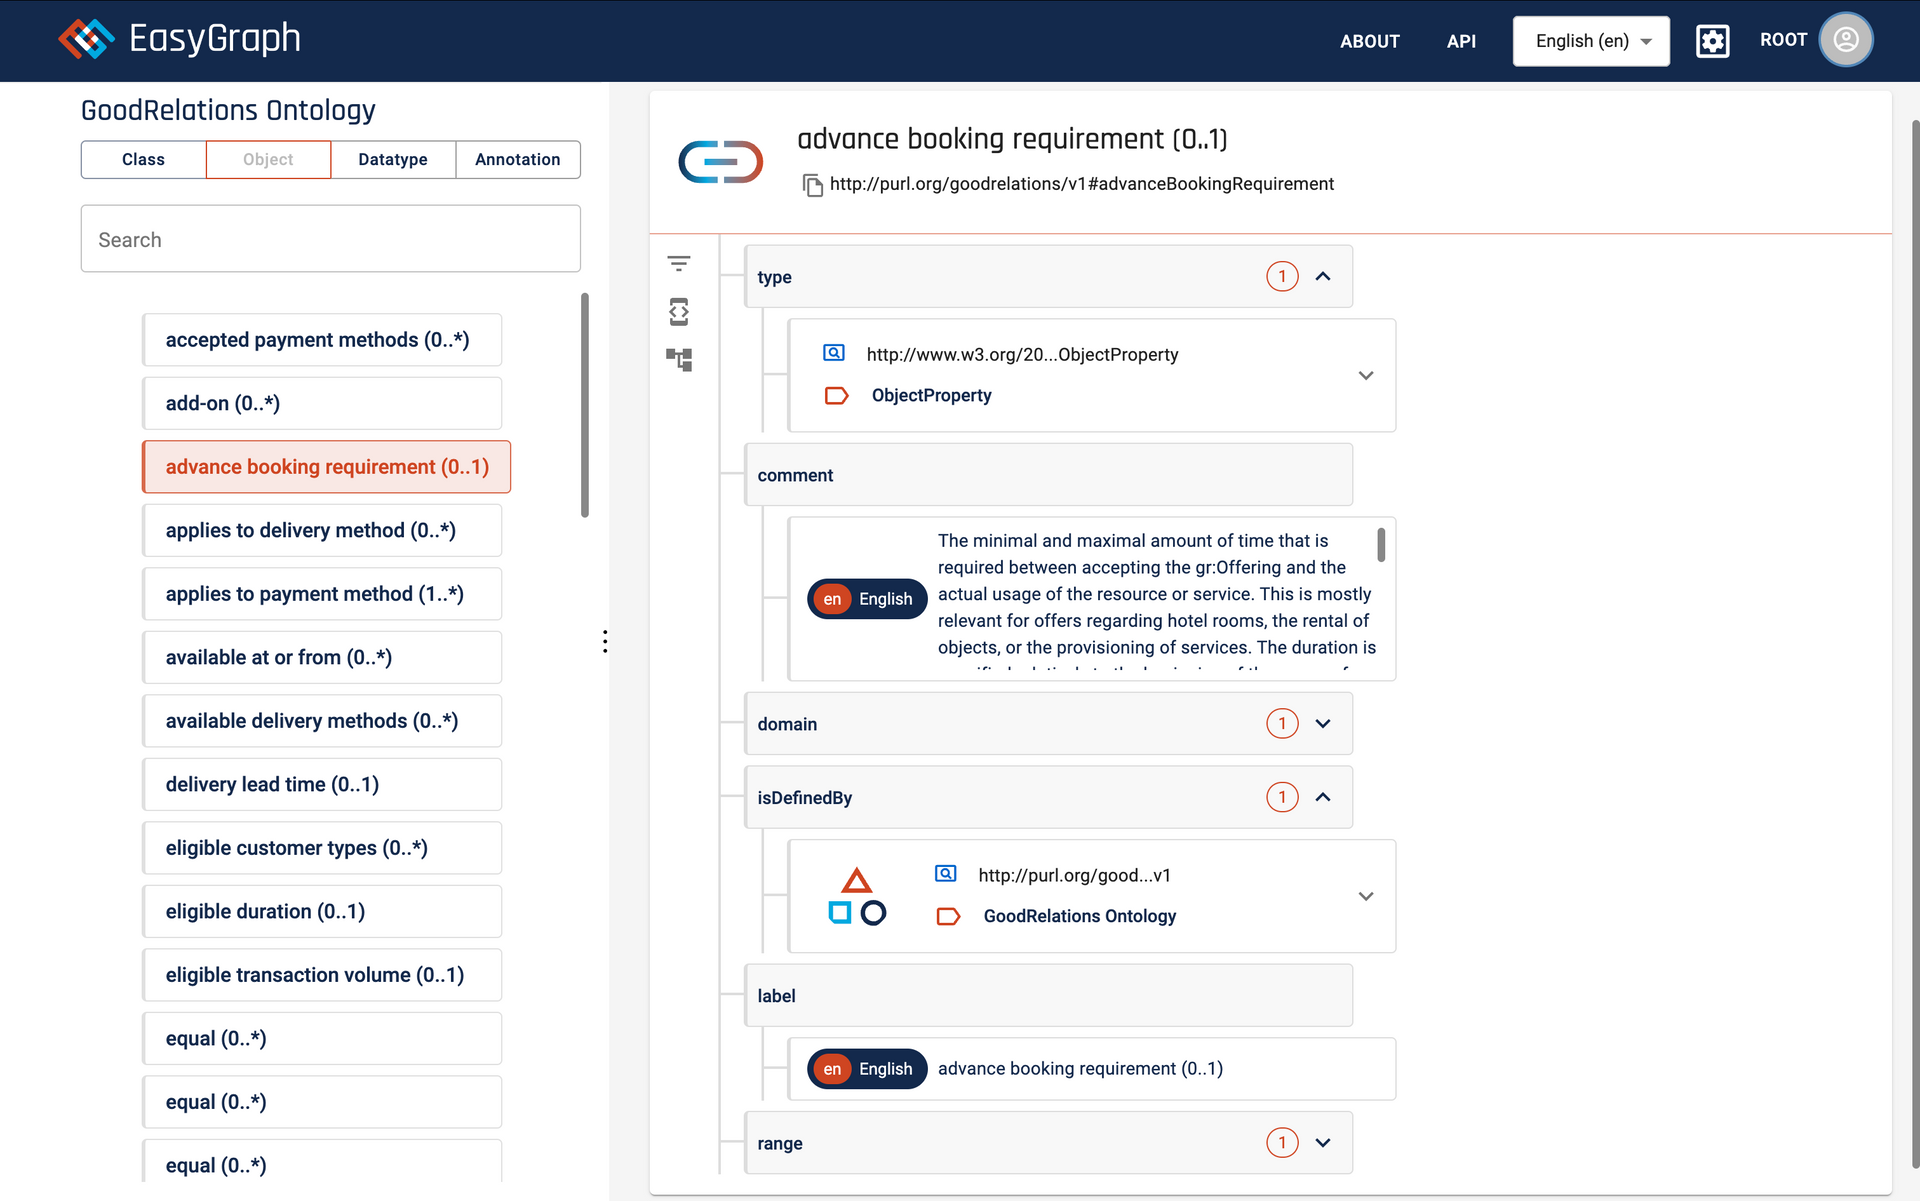Click the copy URI icon
The height and width of the screenshot is (1201, 1920).
pos(812,185)
